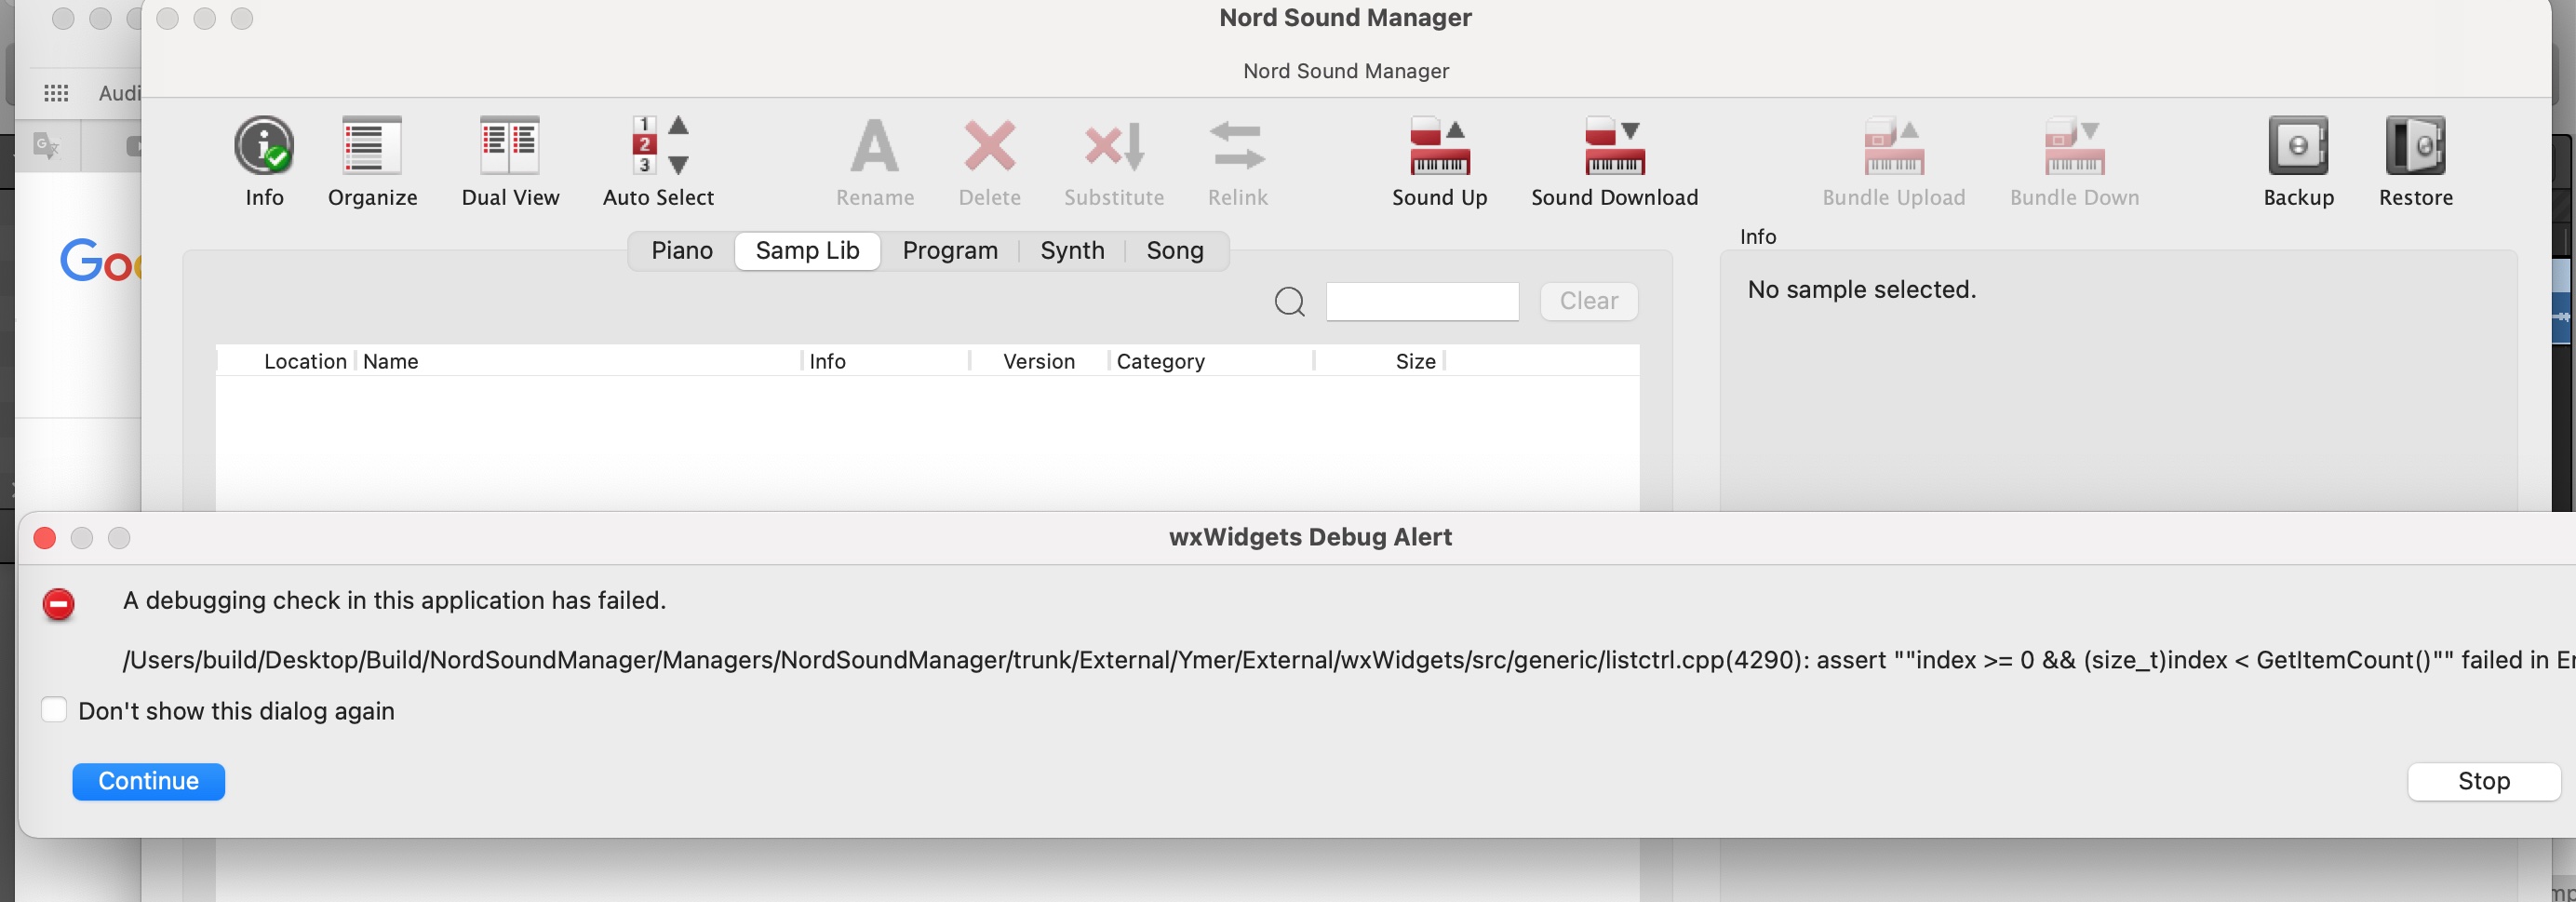2576x902 pixels.
Task: Open the Organize tool
Action: point(372,146)
